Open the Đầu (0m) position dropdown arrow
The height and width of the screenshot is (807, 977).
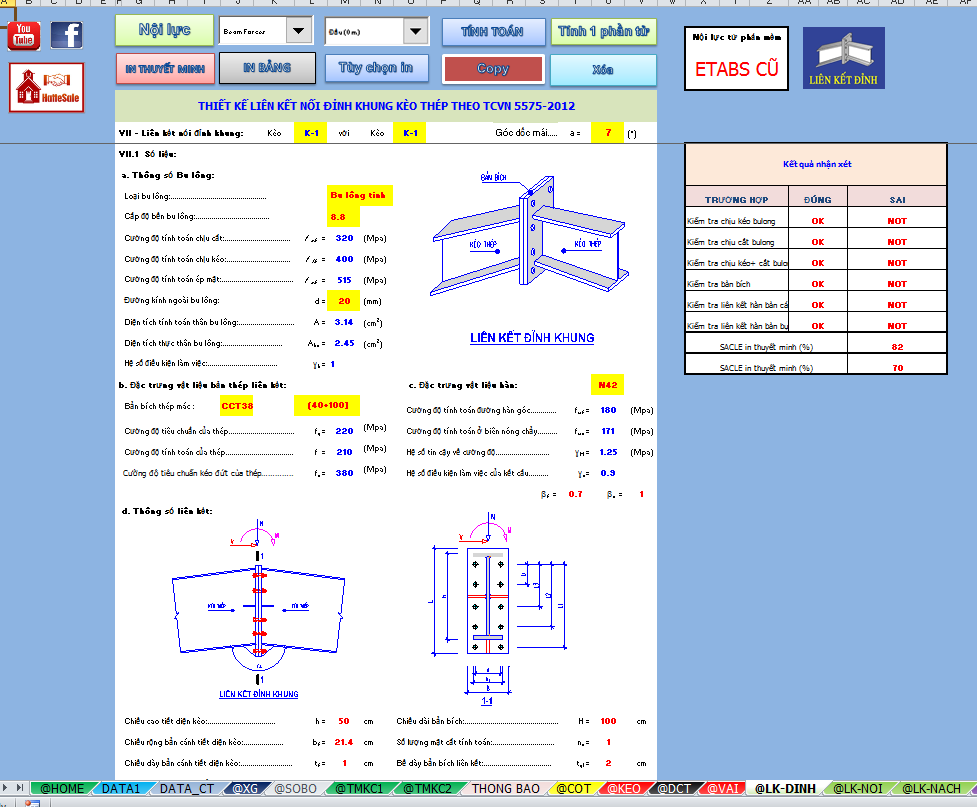[x=415, y=31]
